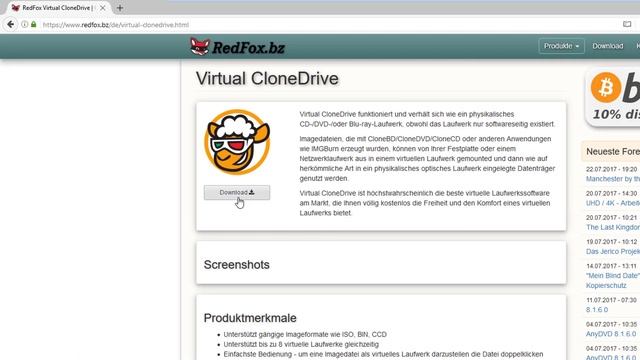The image size is (640, 360).
Task: Click the Download button under sheep logo
Action: click(x=237, y=192)
